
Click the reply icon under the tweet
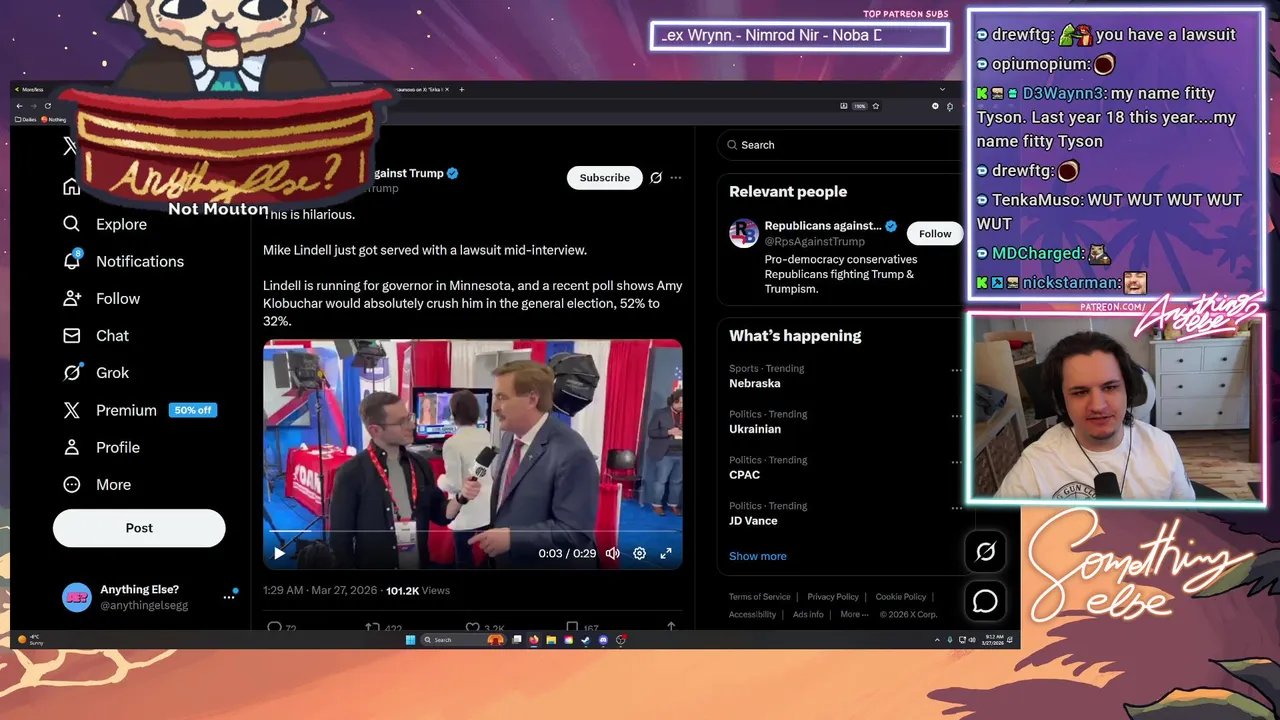(x=275, y=628)
